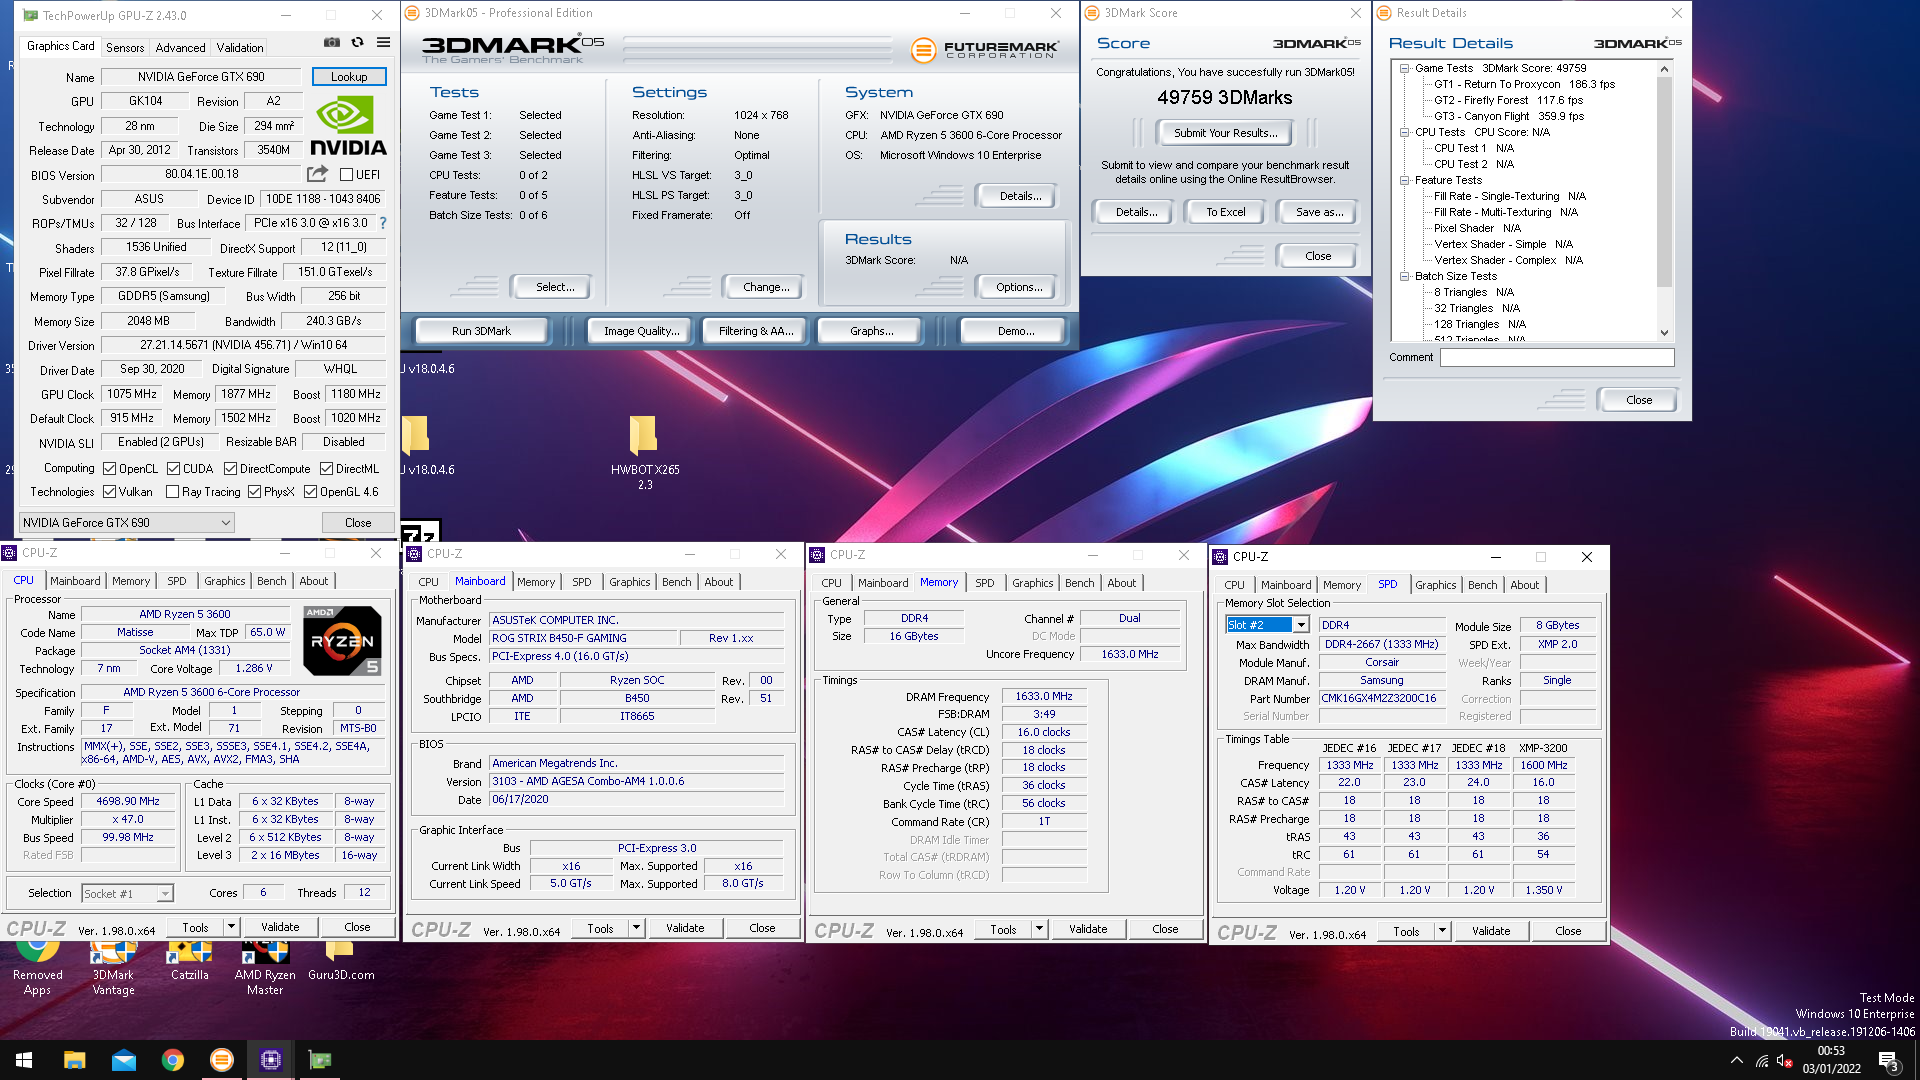This screenshot has height=1080, width=1920.
Task: Open 3DMark Vantage desktop shortcut
Action: pos(113,968)
